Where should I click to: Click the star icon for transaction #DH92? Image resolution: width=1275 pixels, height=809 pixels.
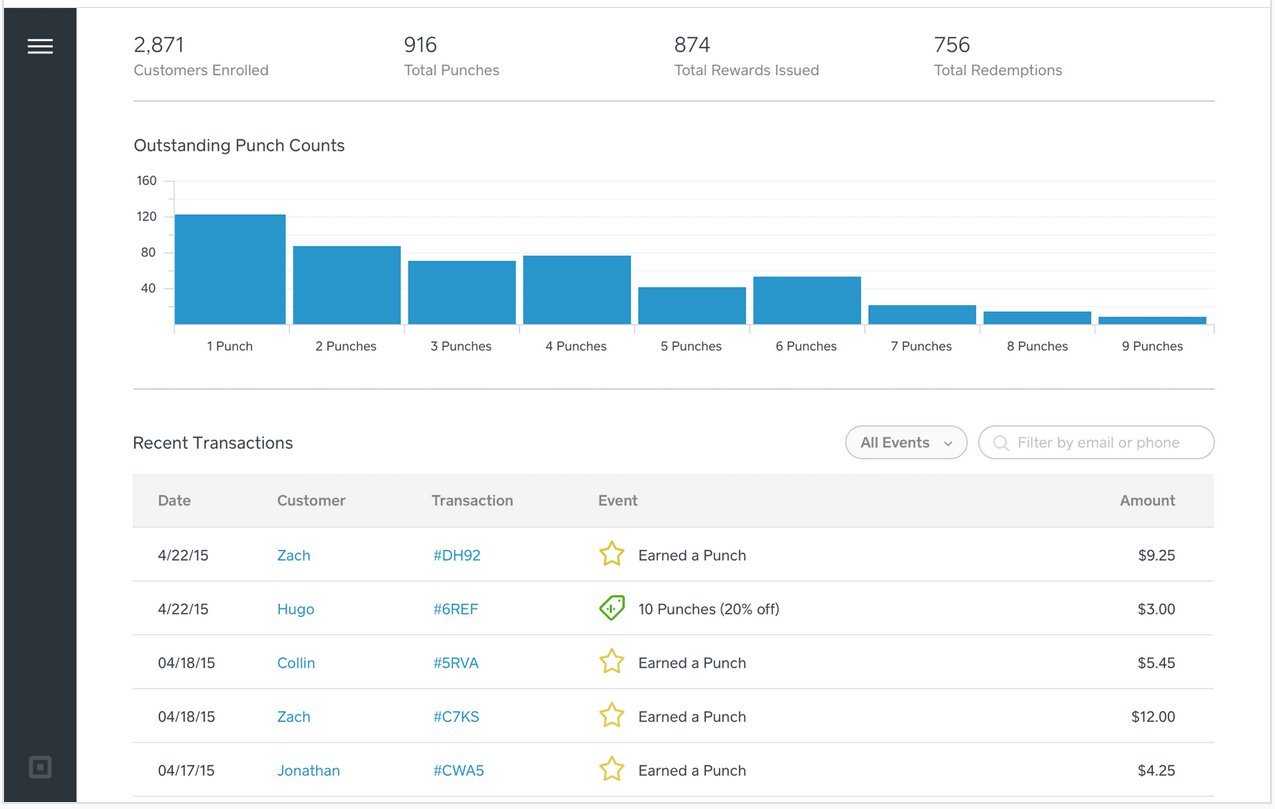coord(611,554)
